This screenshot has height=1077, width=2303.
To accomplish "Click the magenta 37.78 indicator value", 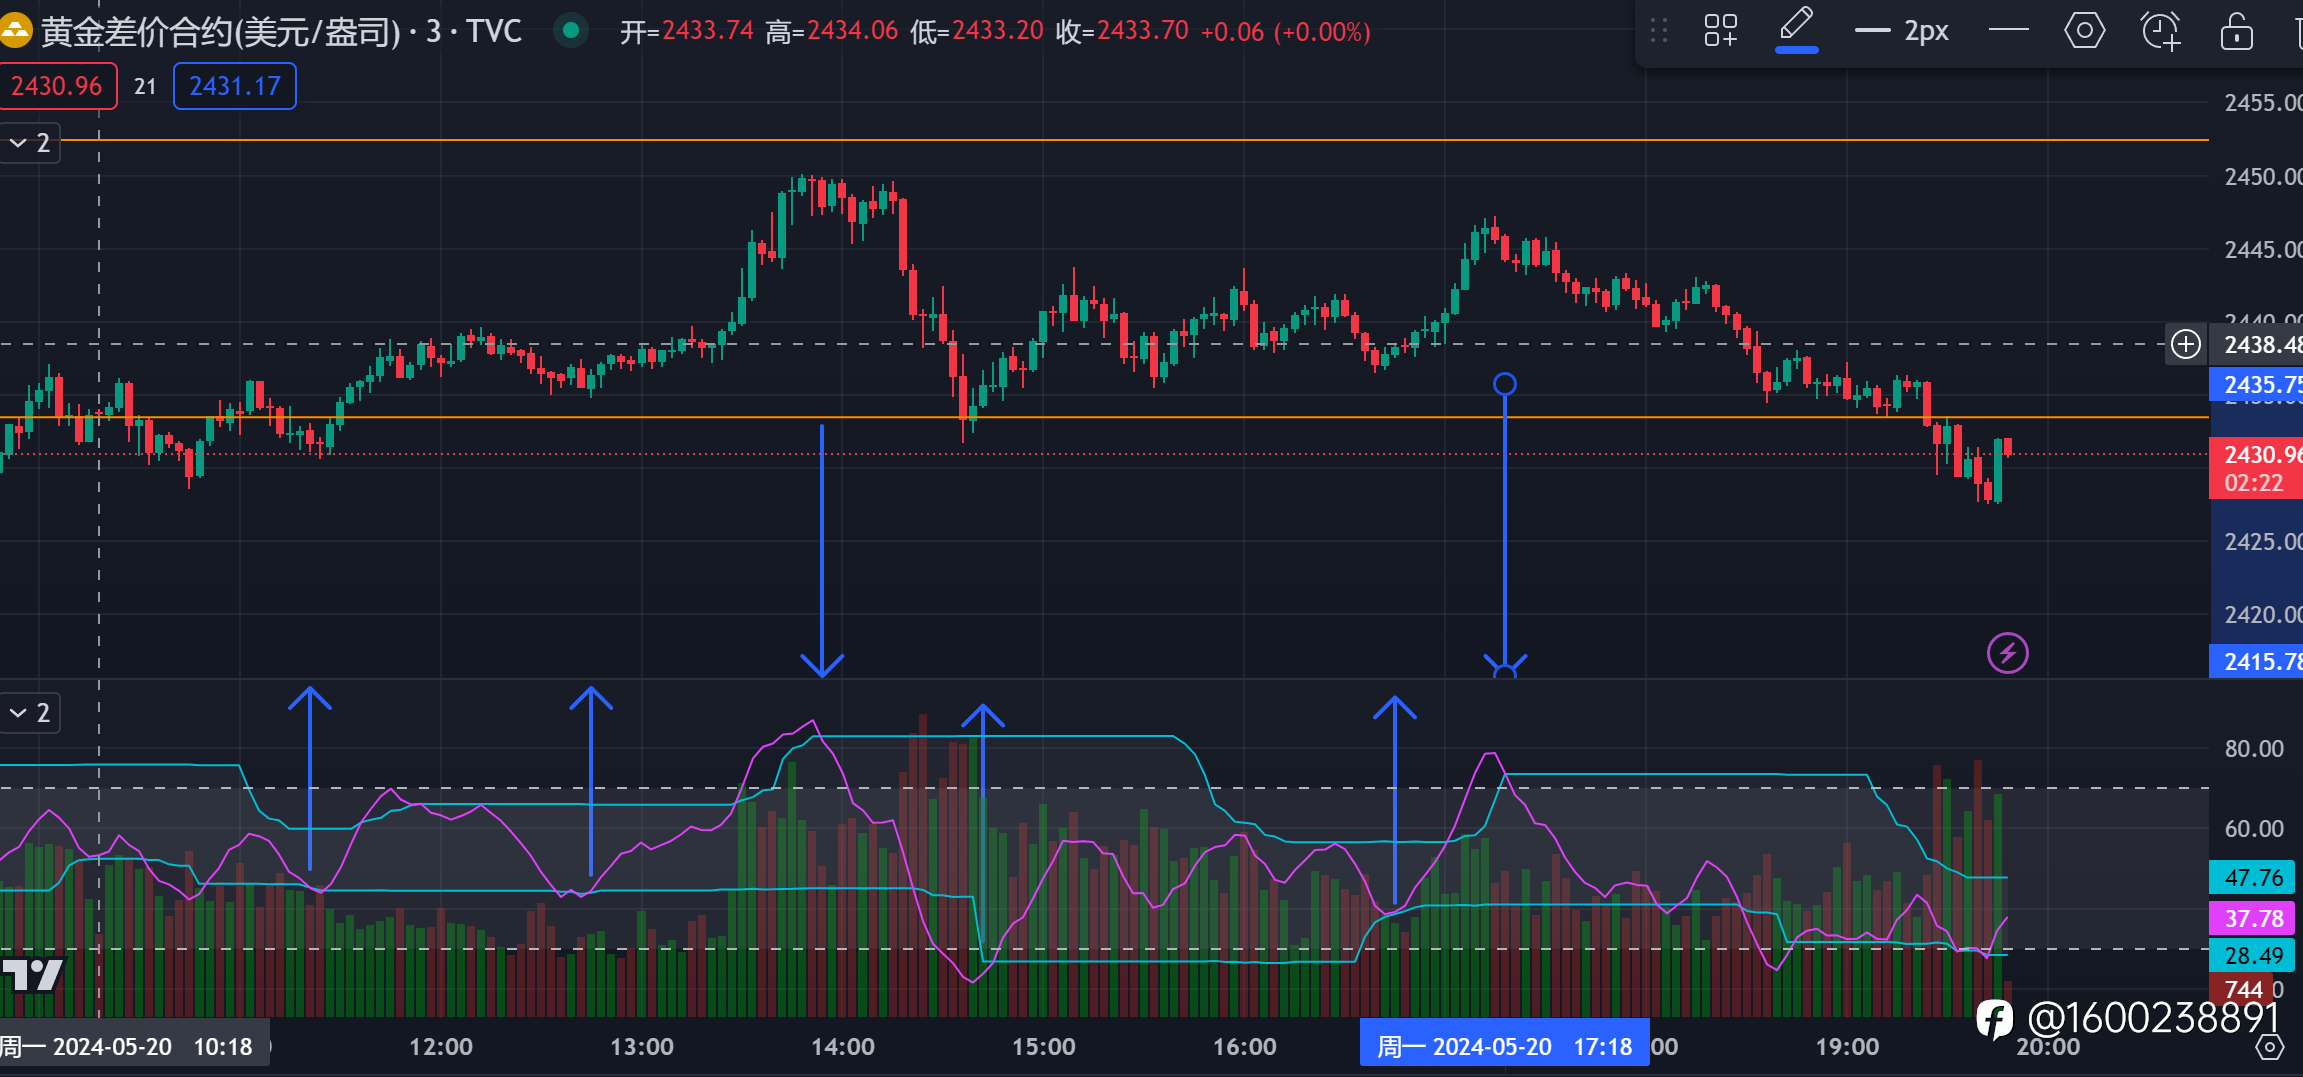I will click(x=2253, y=918).
